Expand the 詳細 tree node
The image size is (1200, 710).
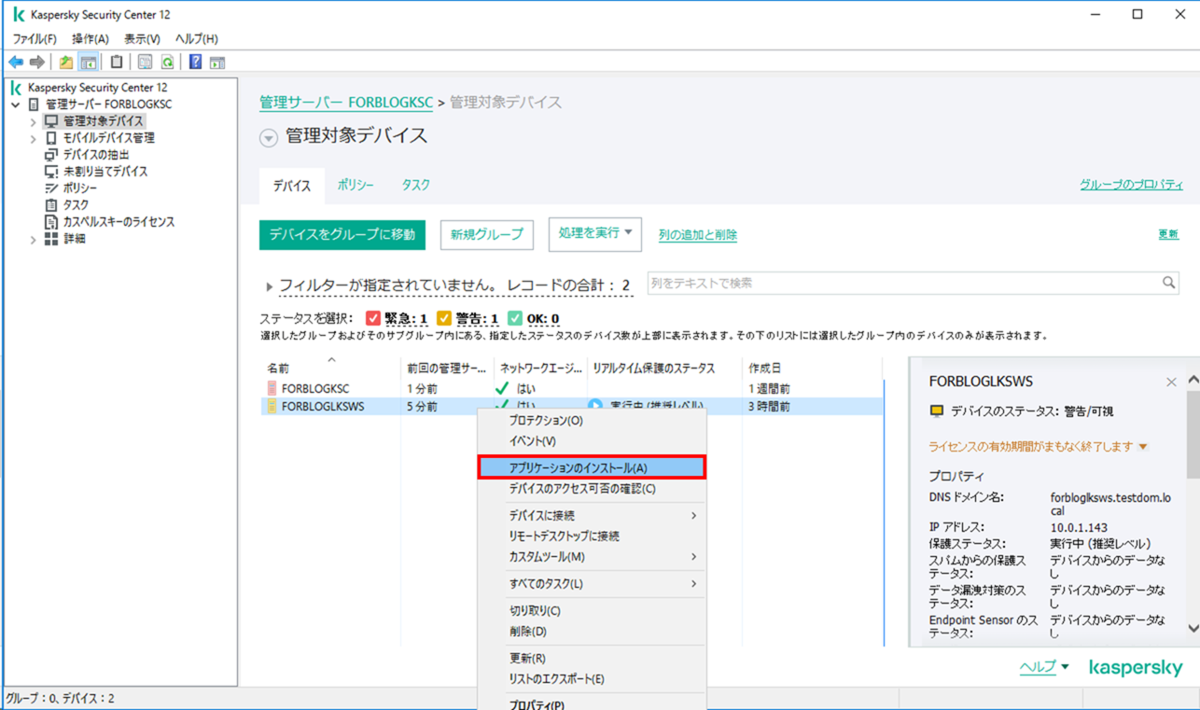coord(33,239)
